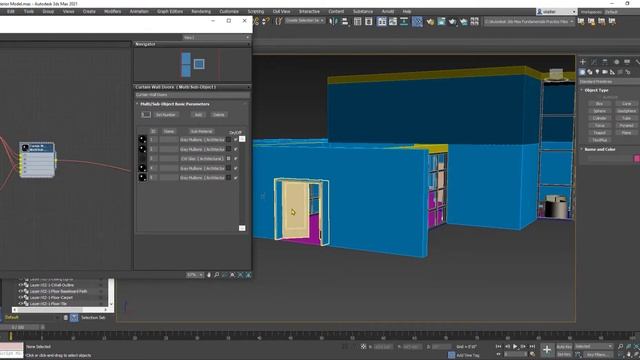
Task: Click the CW Glass sub-material color swatch
Action: (229, 158)
